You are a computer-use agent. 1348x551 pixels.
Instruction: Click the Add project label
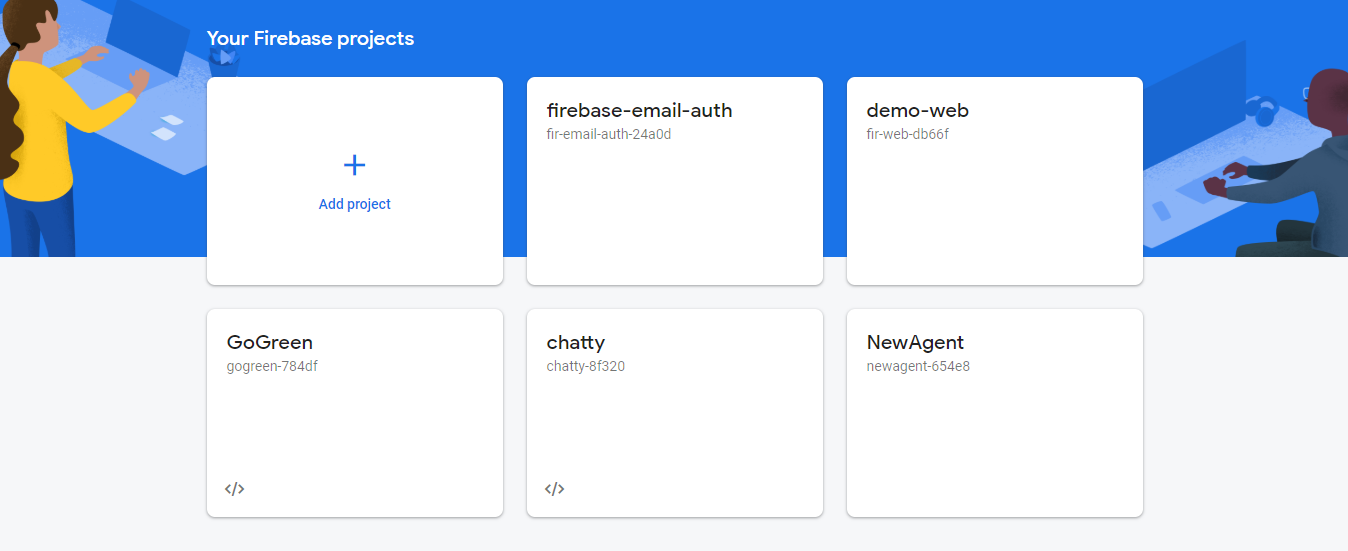coord(355,204)
